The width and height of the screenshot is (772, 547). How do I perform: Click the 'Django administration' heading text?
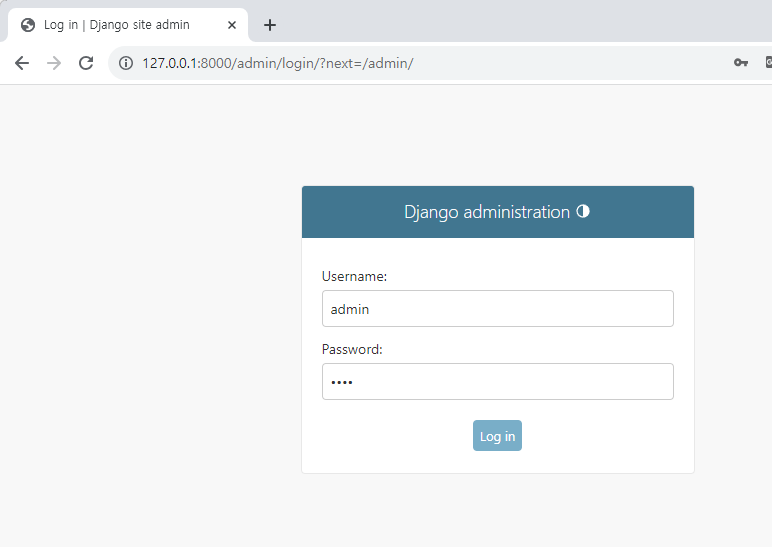pyautogui.click(x=487, y=212)
